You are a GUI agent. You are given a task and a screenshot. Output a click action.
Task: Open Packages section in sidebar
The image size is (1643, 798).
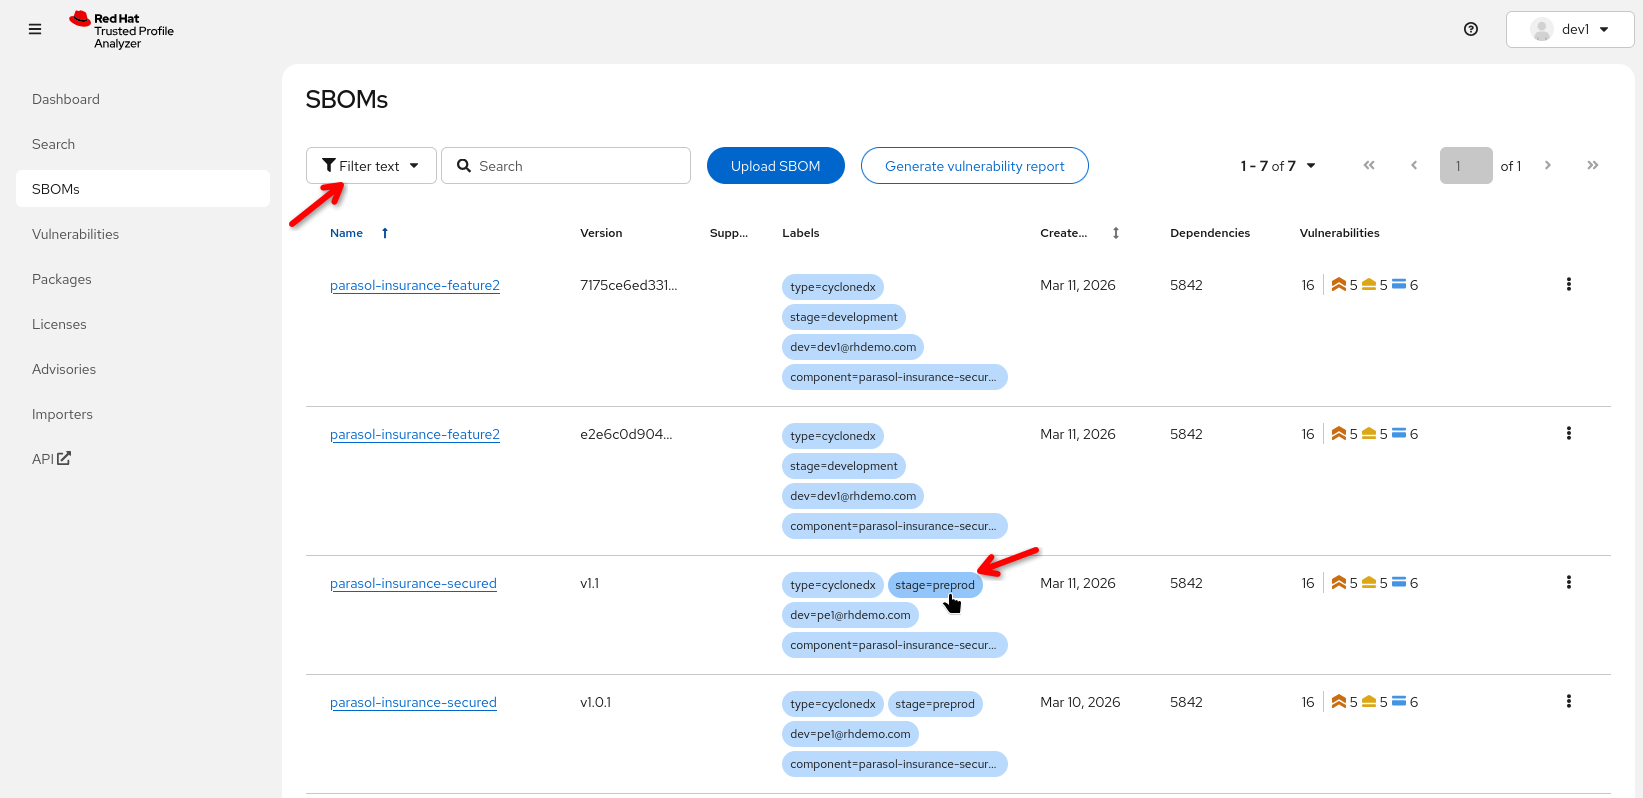coord(61,279)
